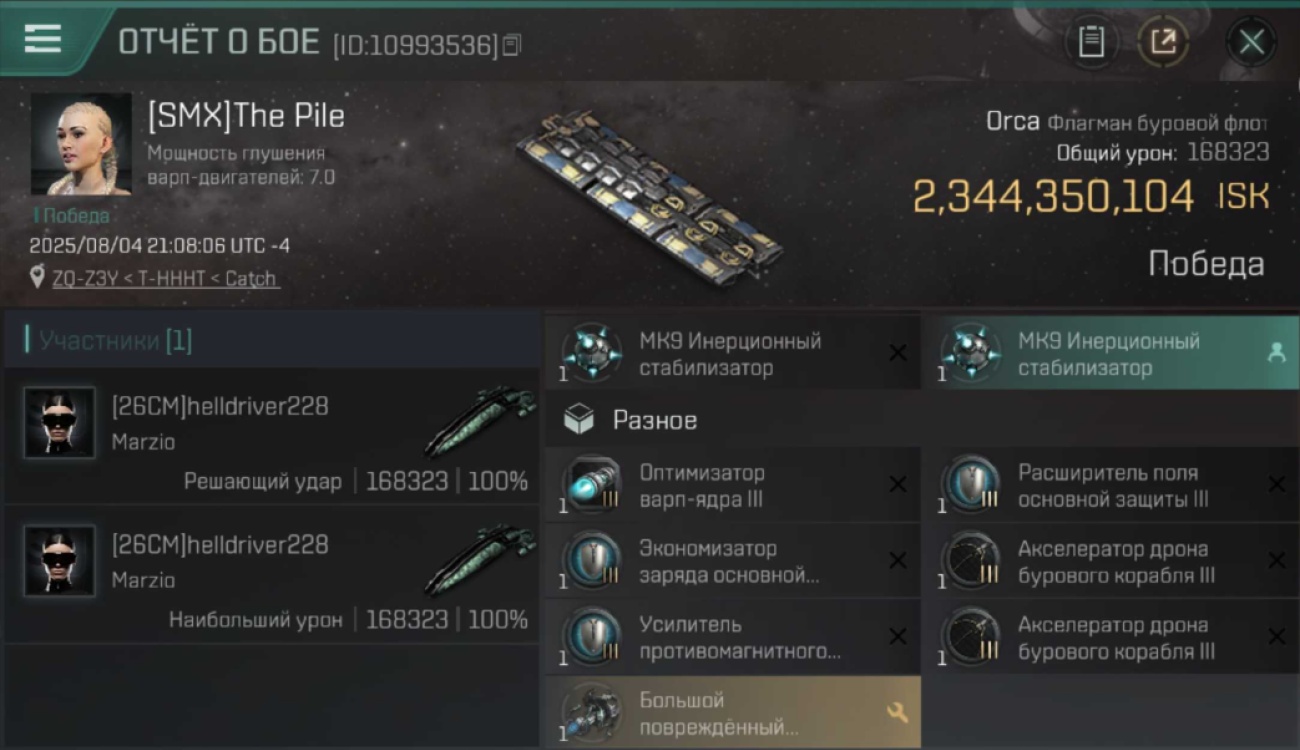Open helldriver228 entry with Наибольший урон
Image resolution: width=1300 pixels, height=750 pixels.
click(x=272, y=574)
